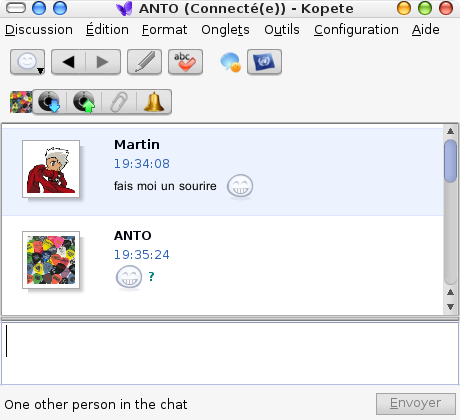Screen dimensions: 460x420
Task: Click the message text 'fais moi un sourire'
Action: 165,186
